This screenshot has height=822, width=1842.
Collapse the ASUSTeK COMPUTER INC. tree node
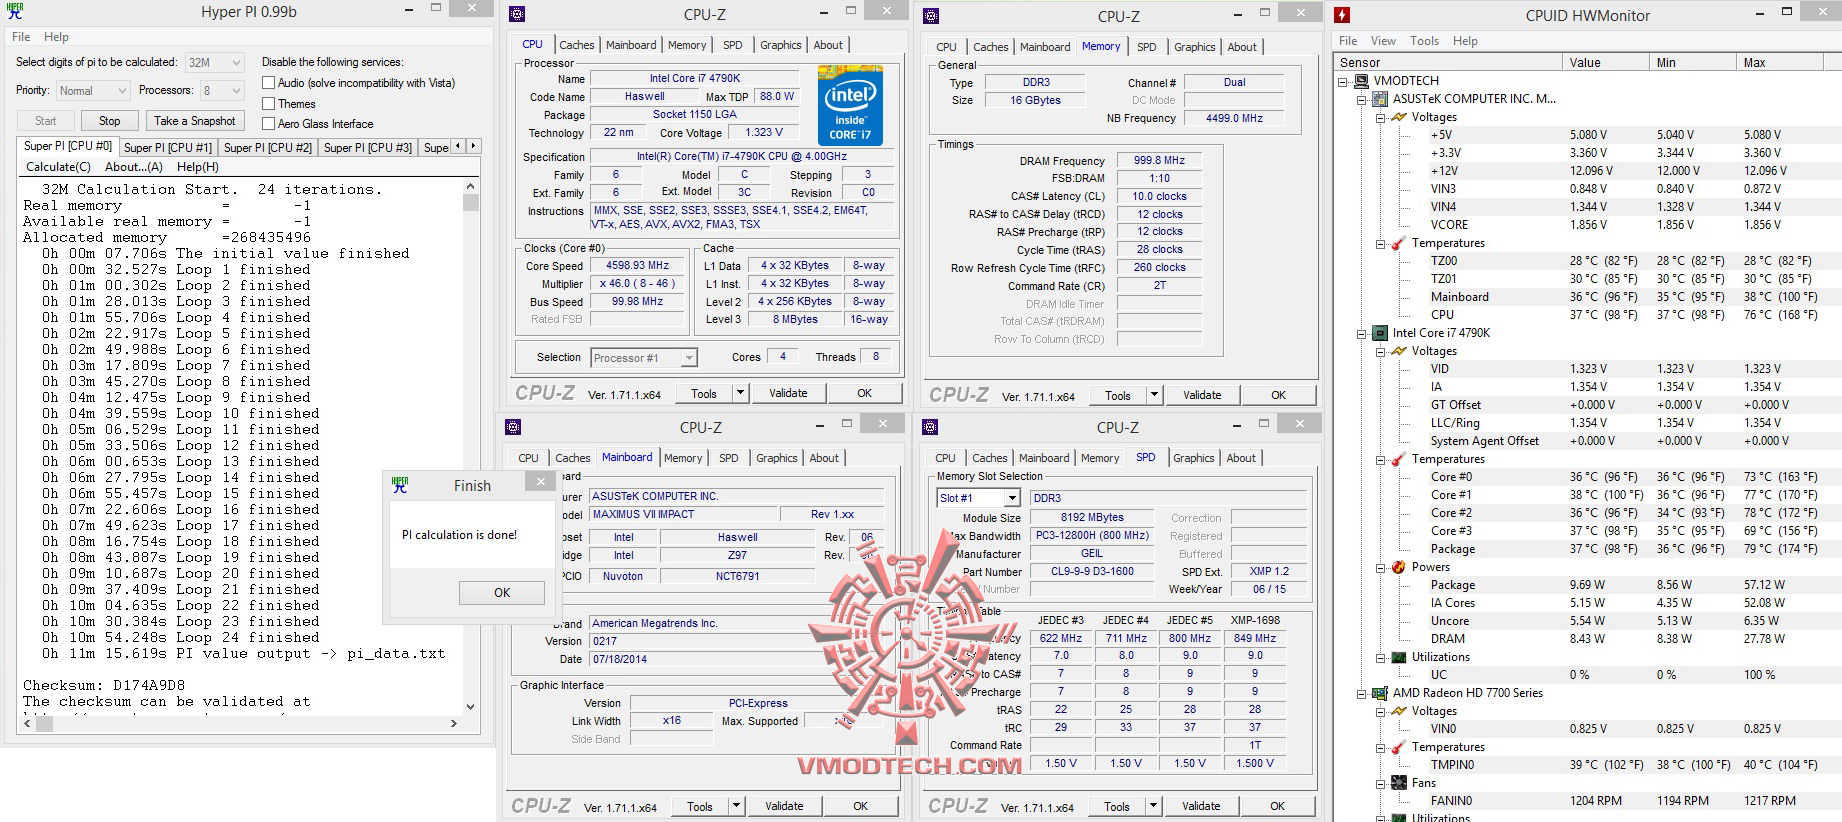[x=1362, y=100]
